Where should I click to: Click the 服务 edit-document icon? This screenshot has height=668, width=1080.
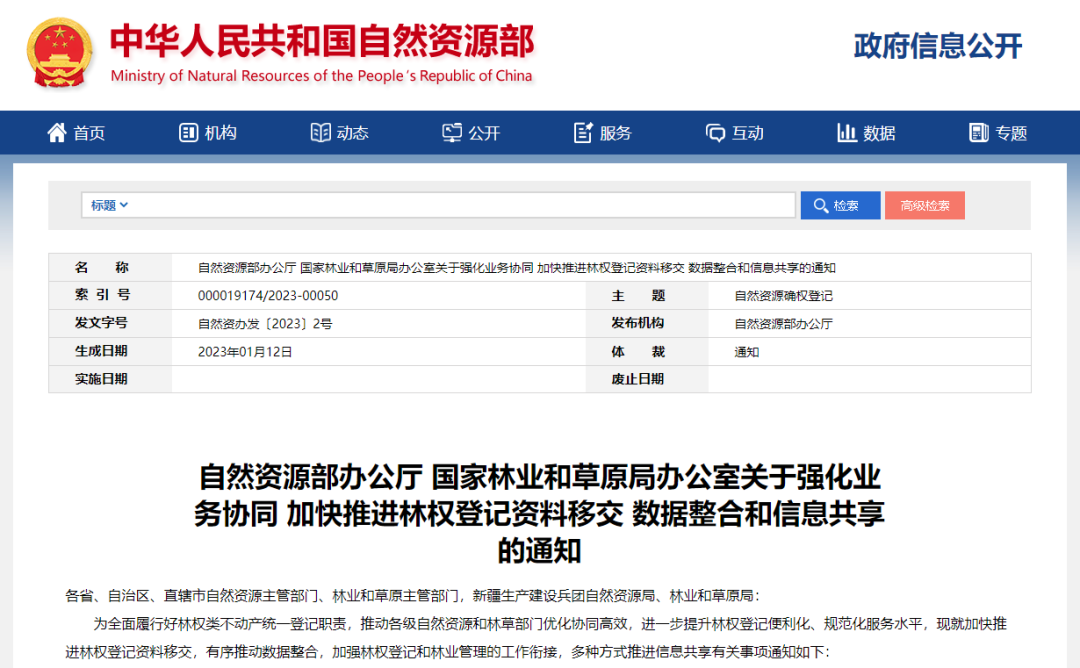coord(583,132)
